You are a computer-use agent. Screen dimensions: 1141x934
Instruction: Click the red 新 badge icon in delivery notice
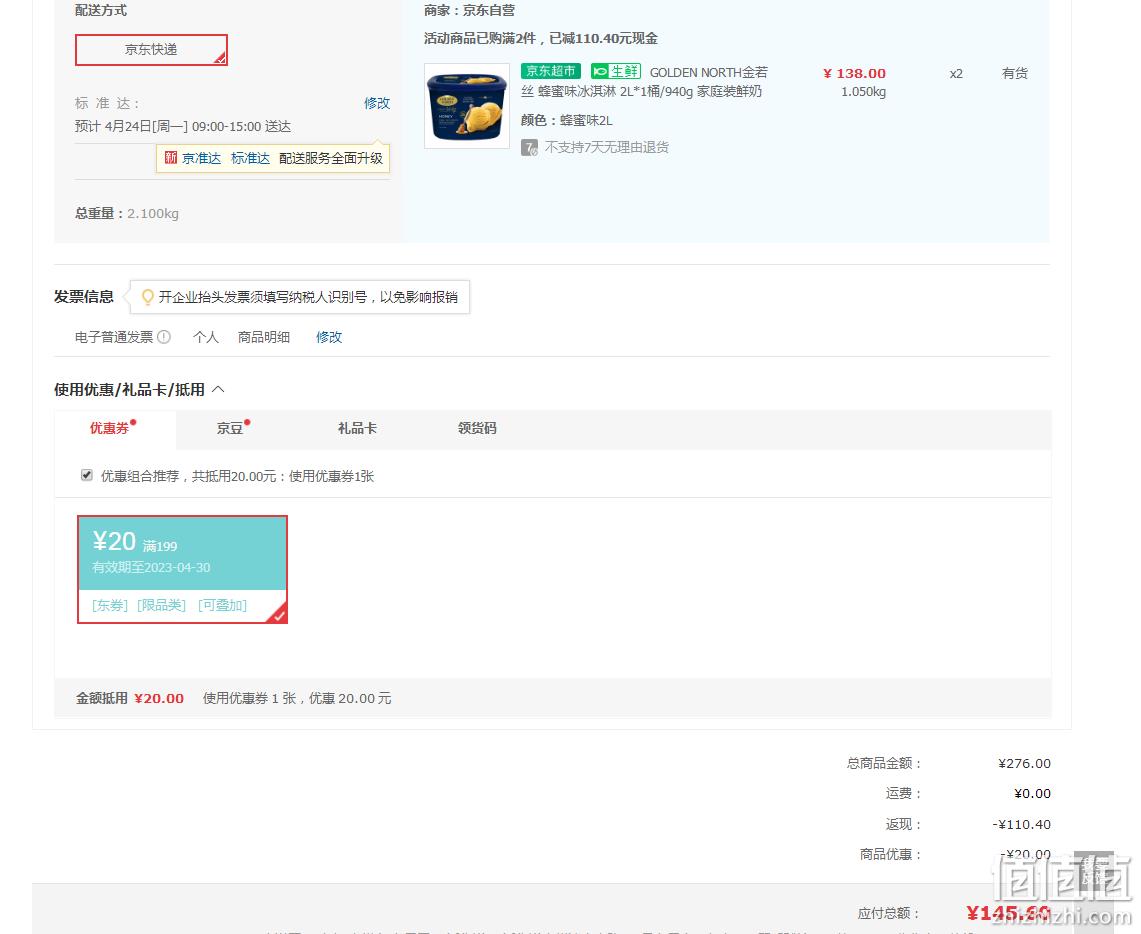pyautogui.click(x=170, y=158)
